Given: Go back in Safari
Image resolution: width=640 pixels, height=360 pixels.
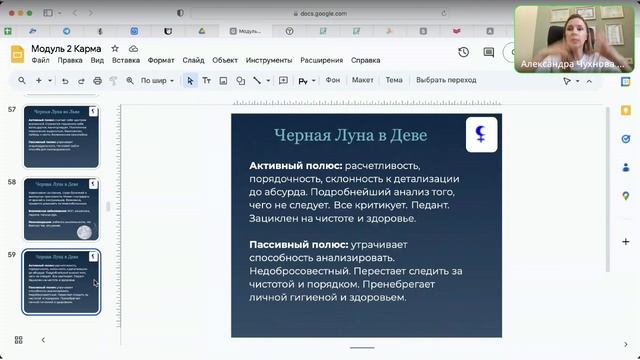Looking at the screenshot, I should [x=75, y=13].
